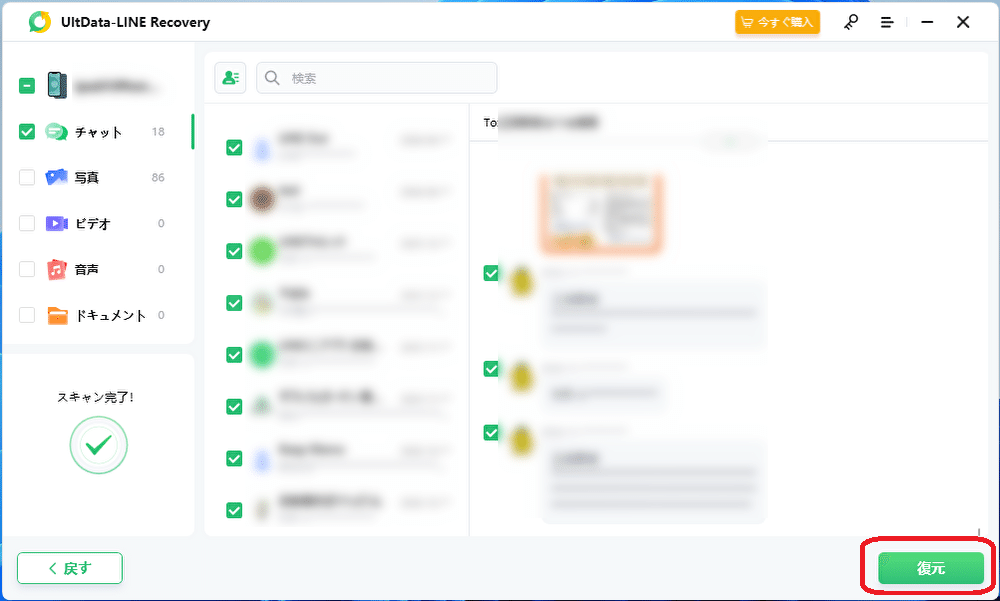Select the チャット category label
The image size is (1000, 601).
[98, 132]
